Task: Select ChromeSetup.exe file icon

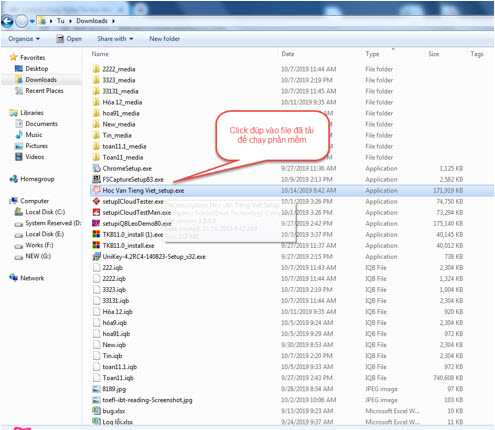Action: [96, 168]
